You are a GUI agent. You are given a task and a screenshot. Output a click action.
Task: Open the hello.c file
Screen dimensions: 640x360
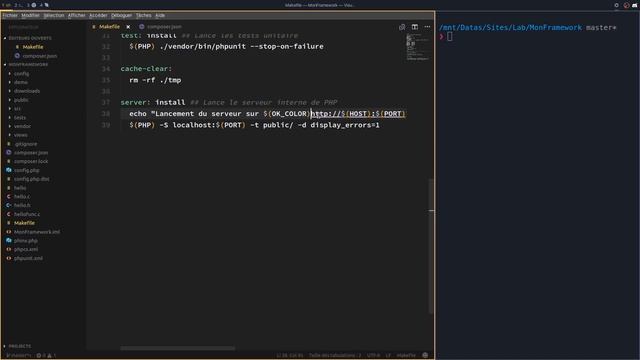point(22,197)
